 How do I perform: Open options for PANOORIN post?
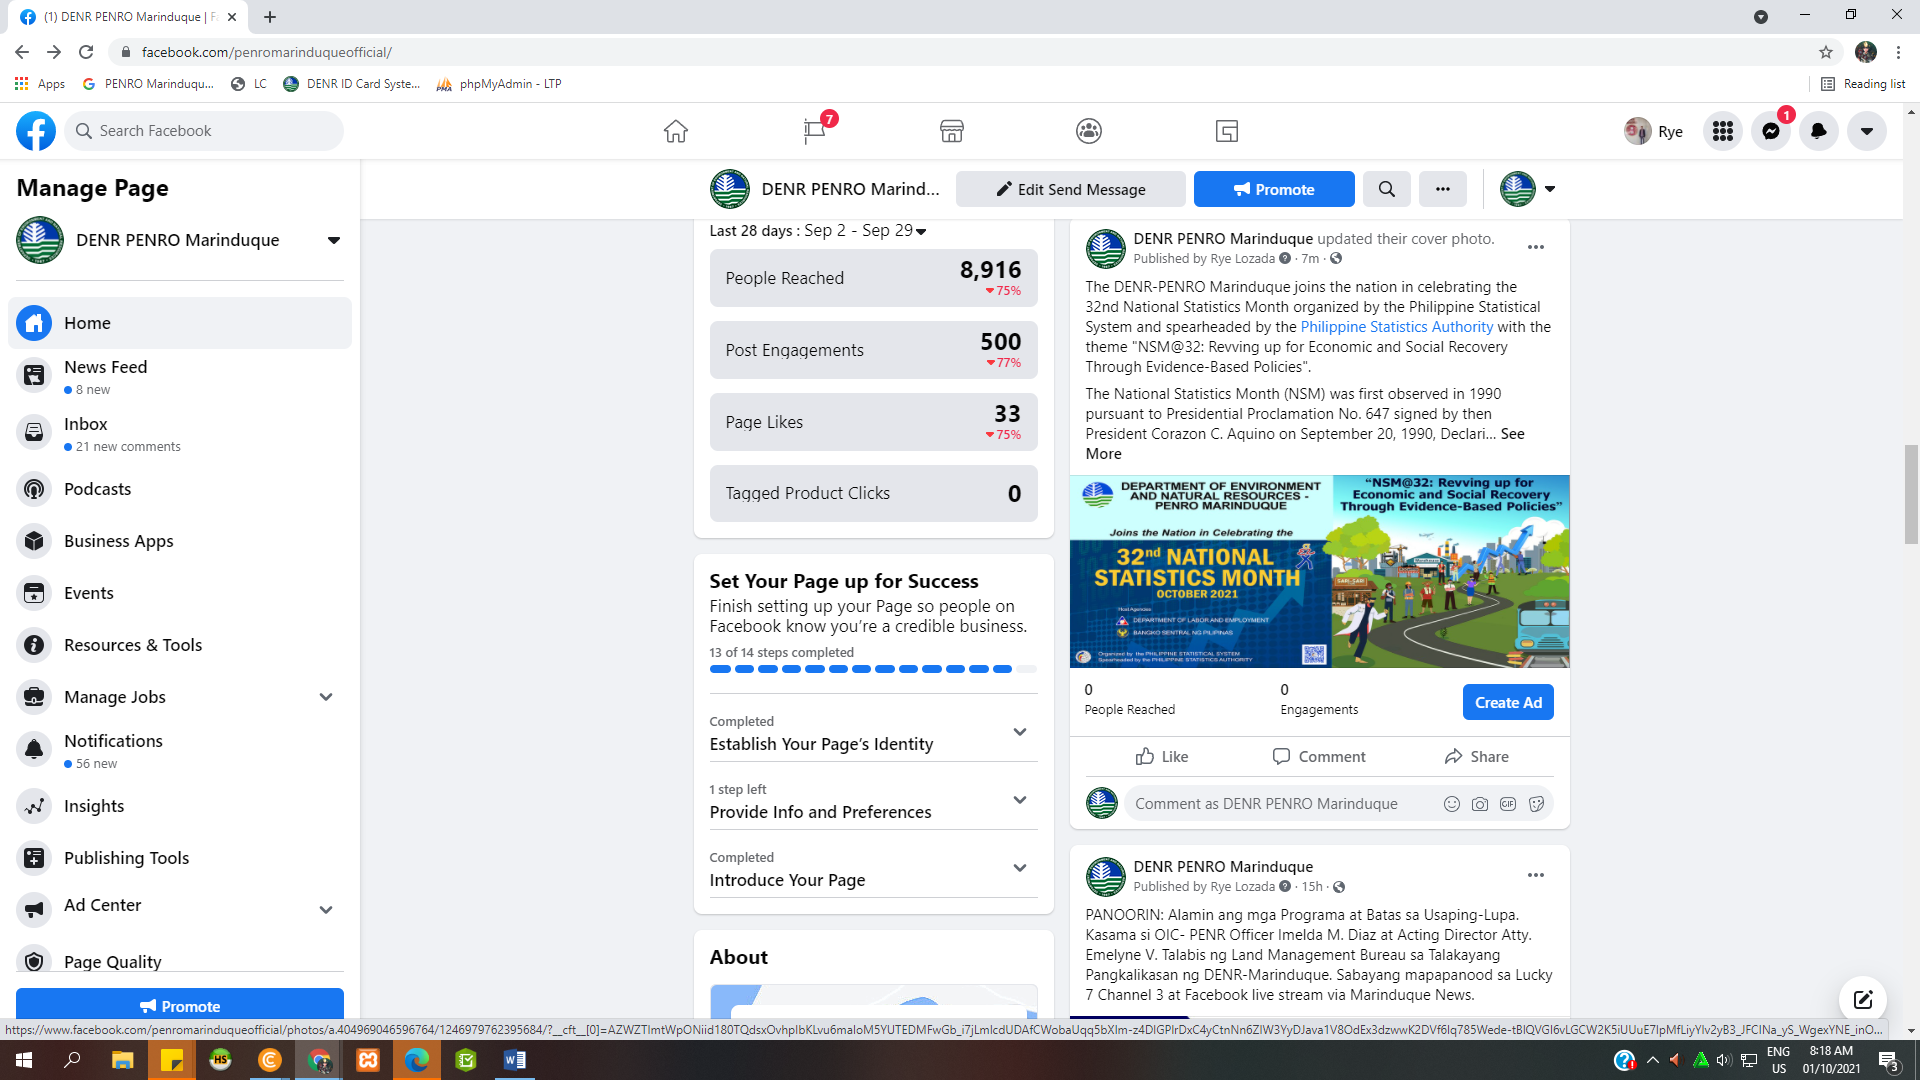click(1535, 875)
